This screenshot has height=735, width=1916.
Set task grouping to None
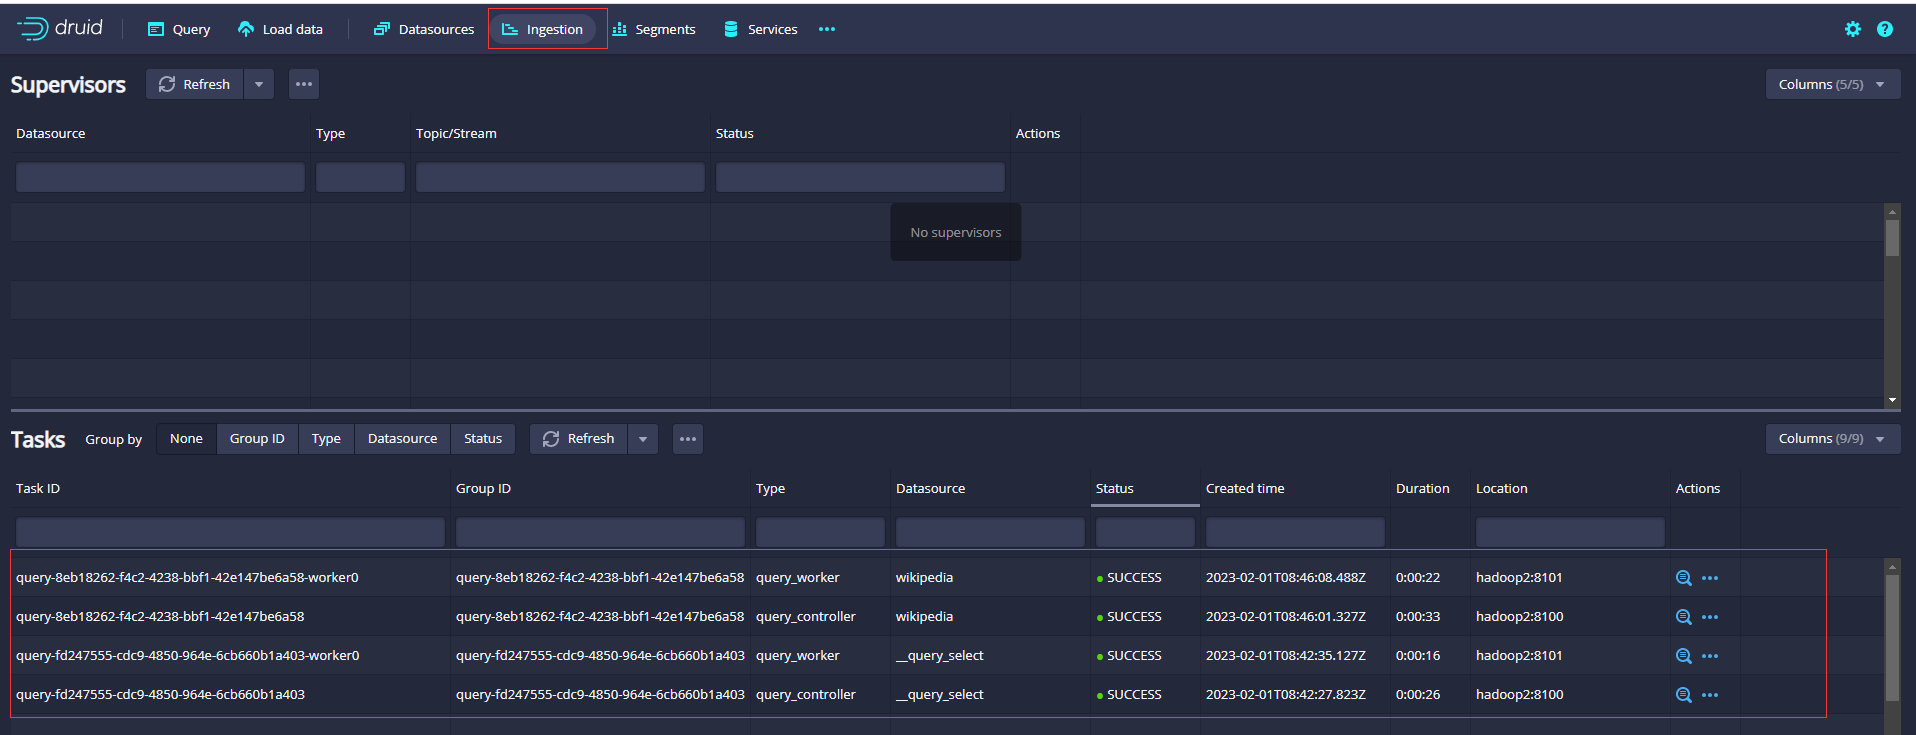pos(186,438)
